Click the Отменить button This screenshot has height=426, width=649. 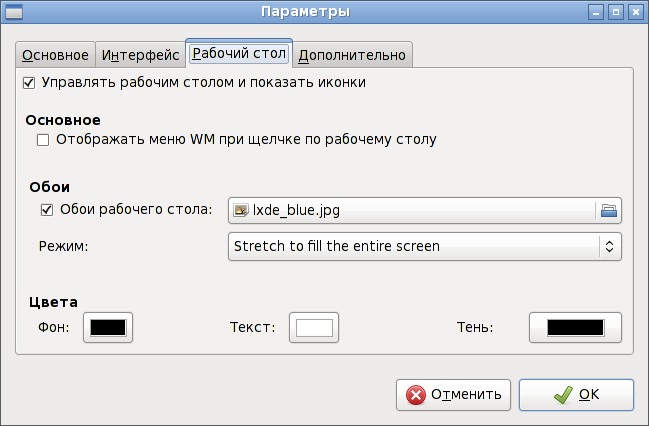453,395
